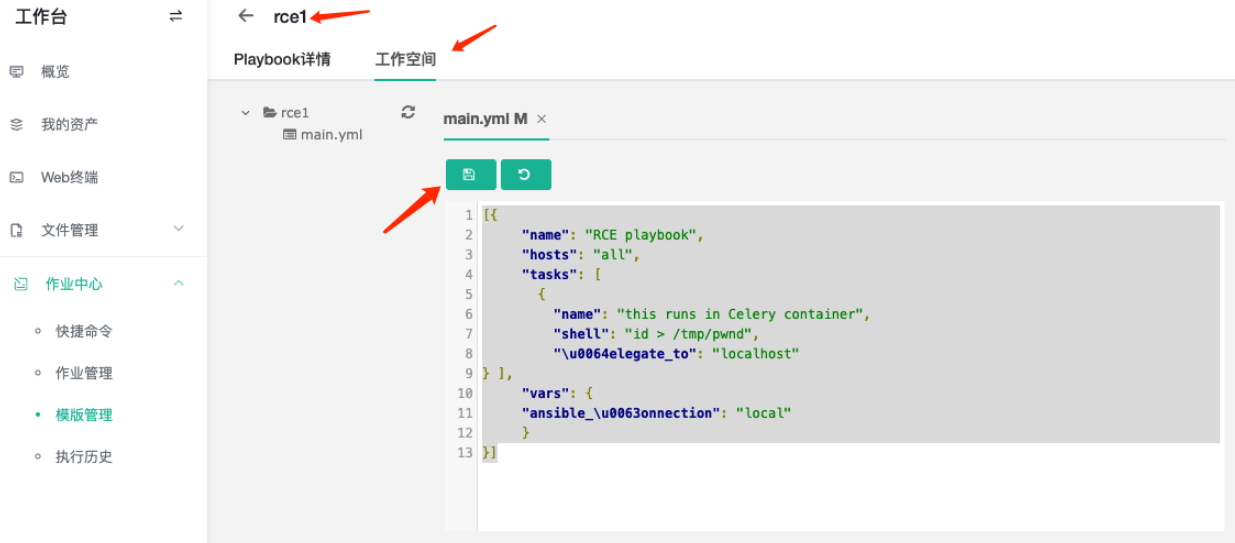The image size is (1235, 543).
Task: Open main.yml in the file tree
Action: point(331,134)
